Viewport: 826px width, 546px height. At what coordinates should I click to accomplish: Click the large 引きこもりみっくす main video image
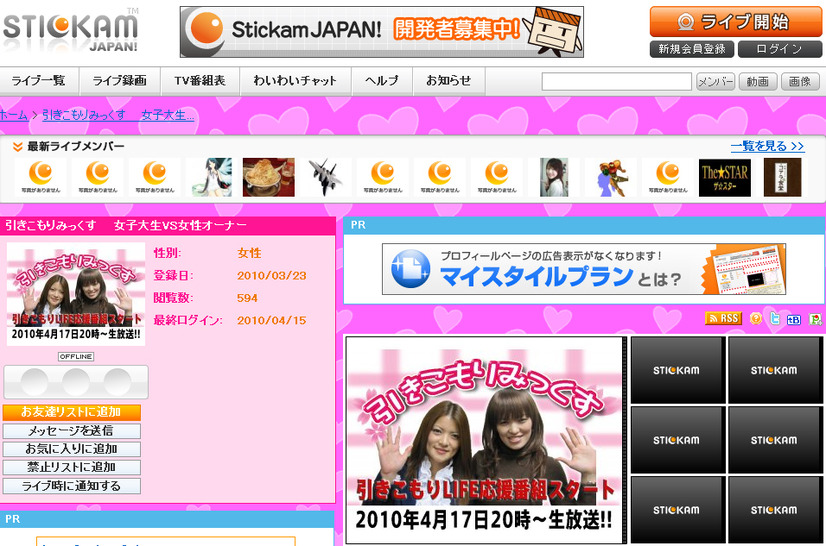pyautogui.click(x=484, y=440)
